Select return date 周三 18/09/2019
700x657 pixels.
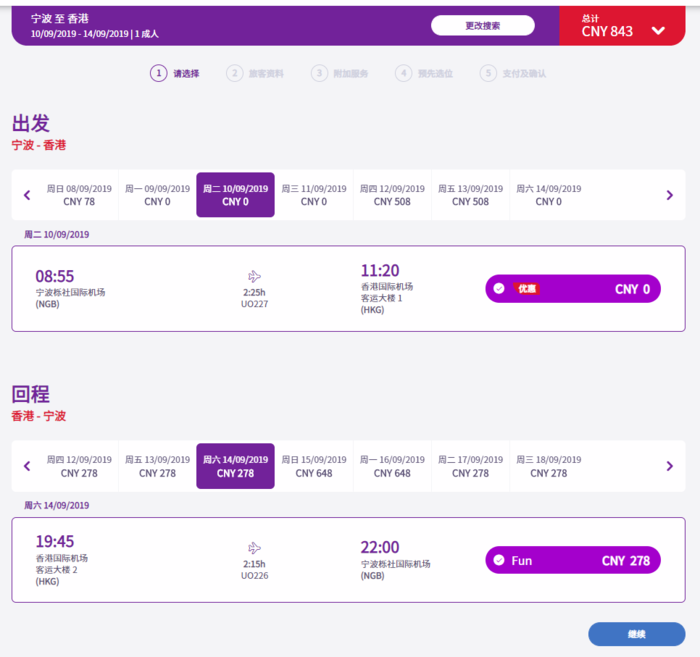(x=548, y=466)
